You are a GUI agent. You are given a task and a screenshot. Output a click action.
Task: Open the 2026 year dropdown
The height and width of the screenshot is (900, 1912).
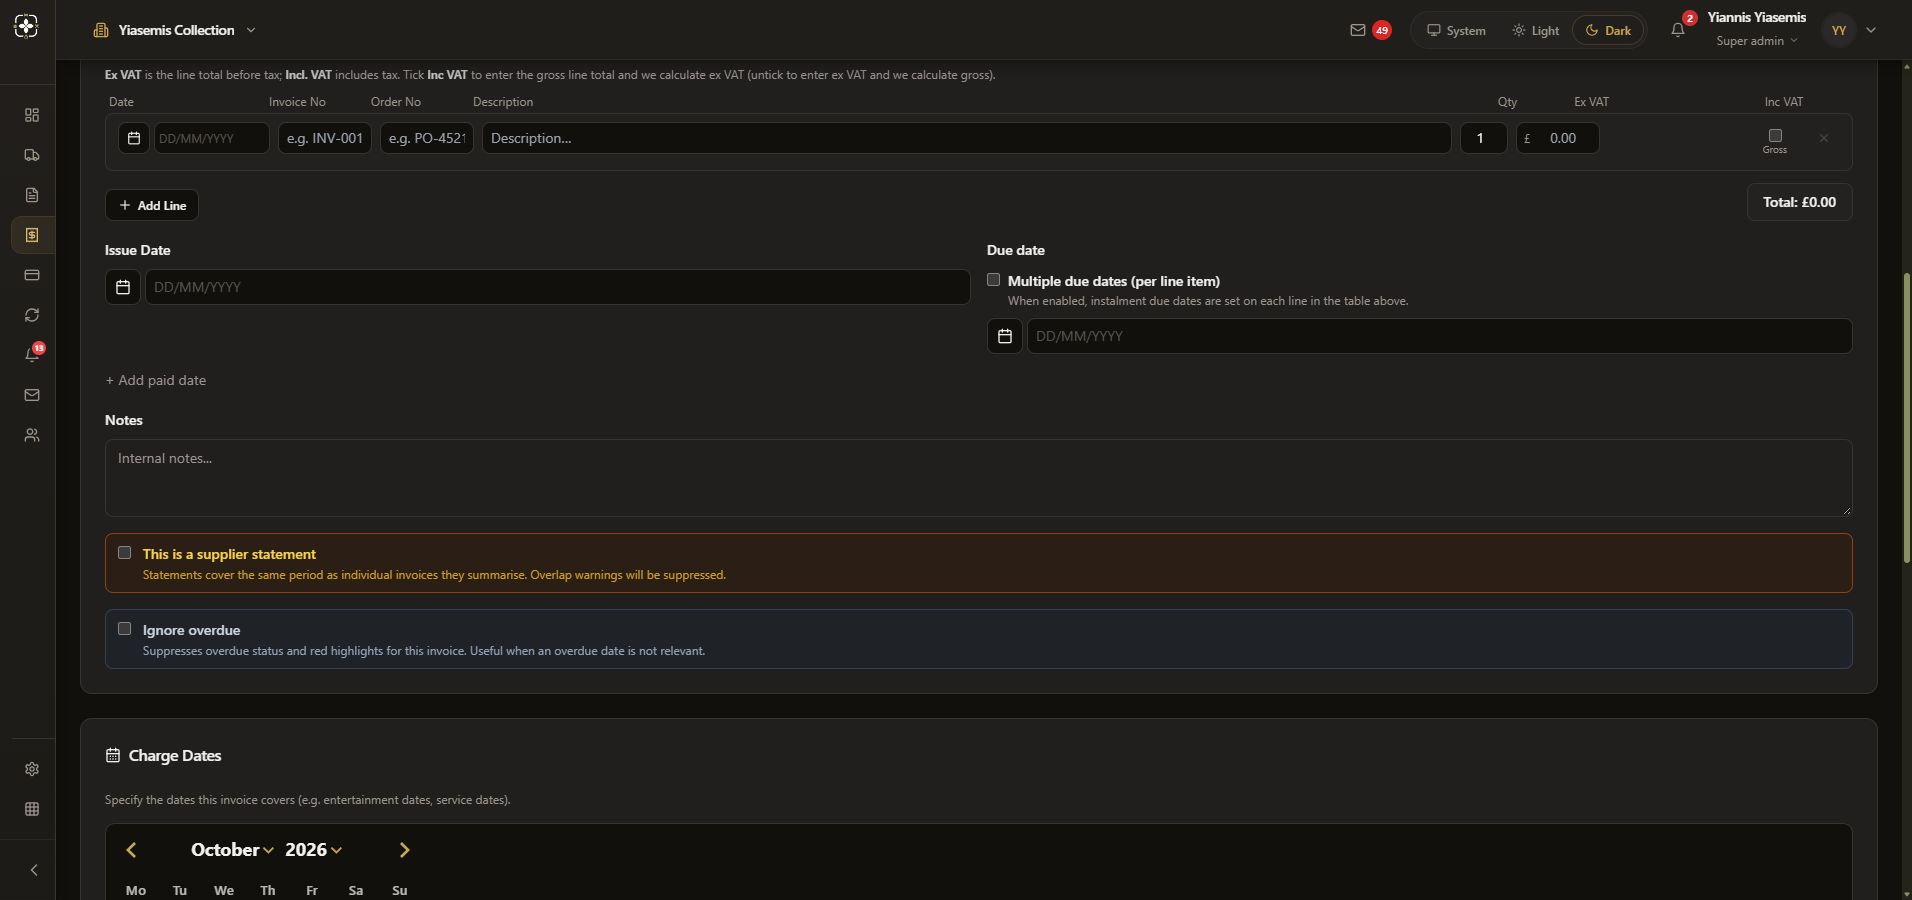coord(313,850)
